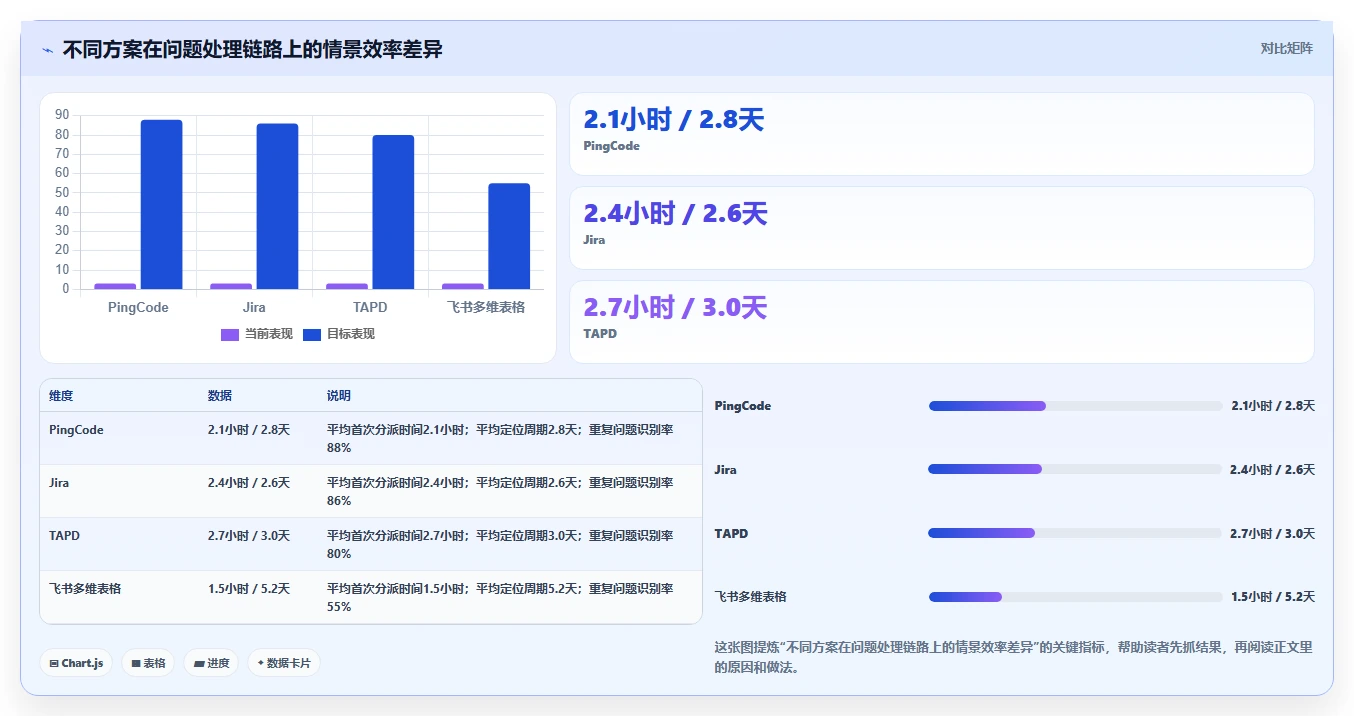The image size is (1354, 716).
Task: Click the 说明 column header
Action: pos(339,396)
